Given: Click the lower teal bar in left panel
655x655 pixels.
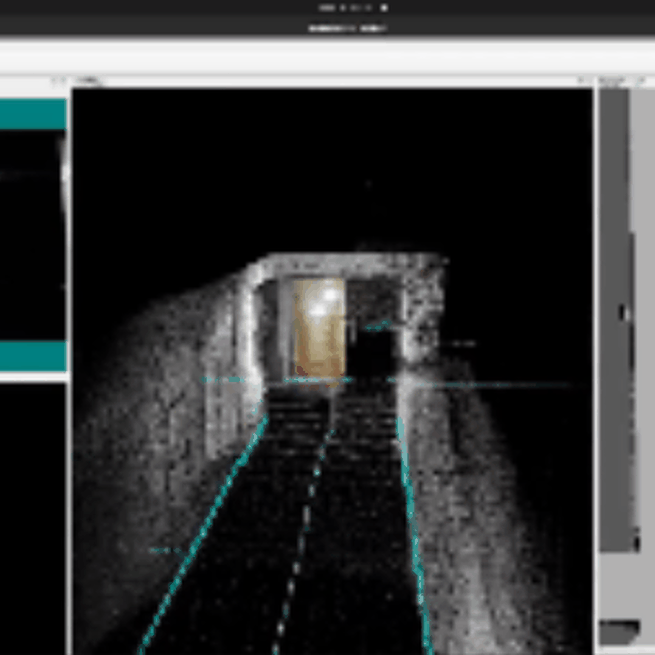Looking at the screenshot, I should tap(33, 355).
